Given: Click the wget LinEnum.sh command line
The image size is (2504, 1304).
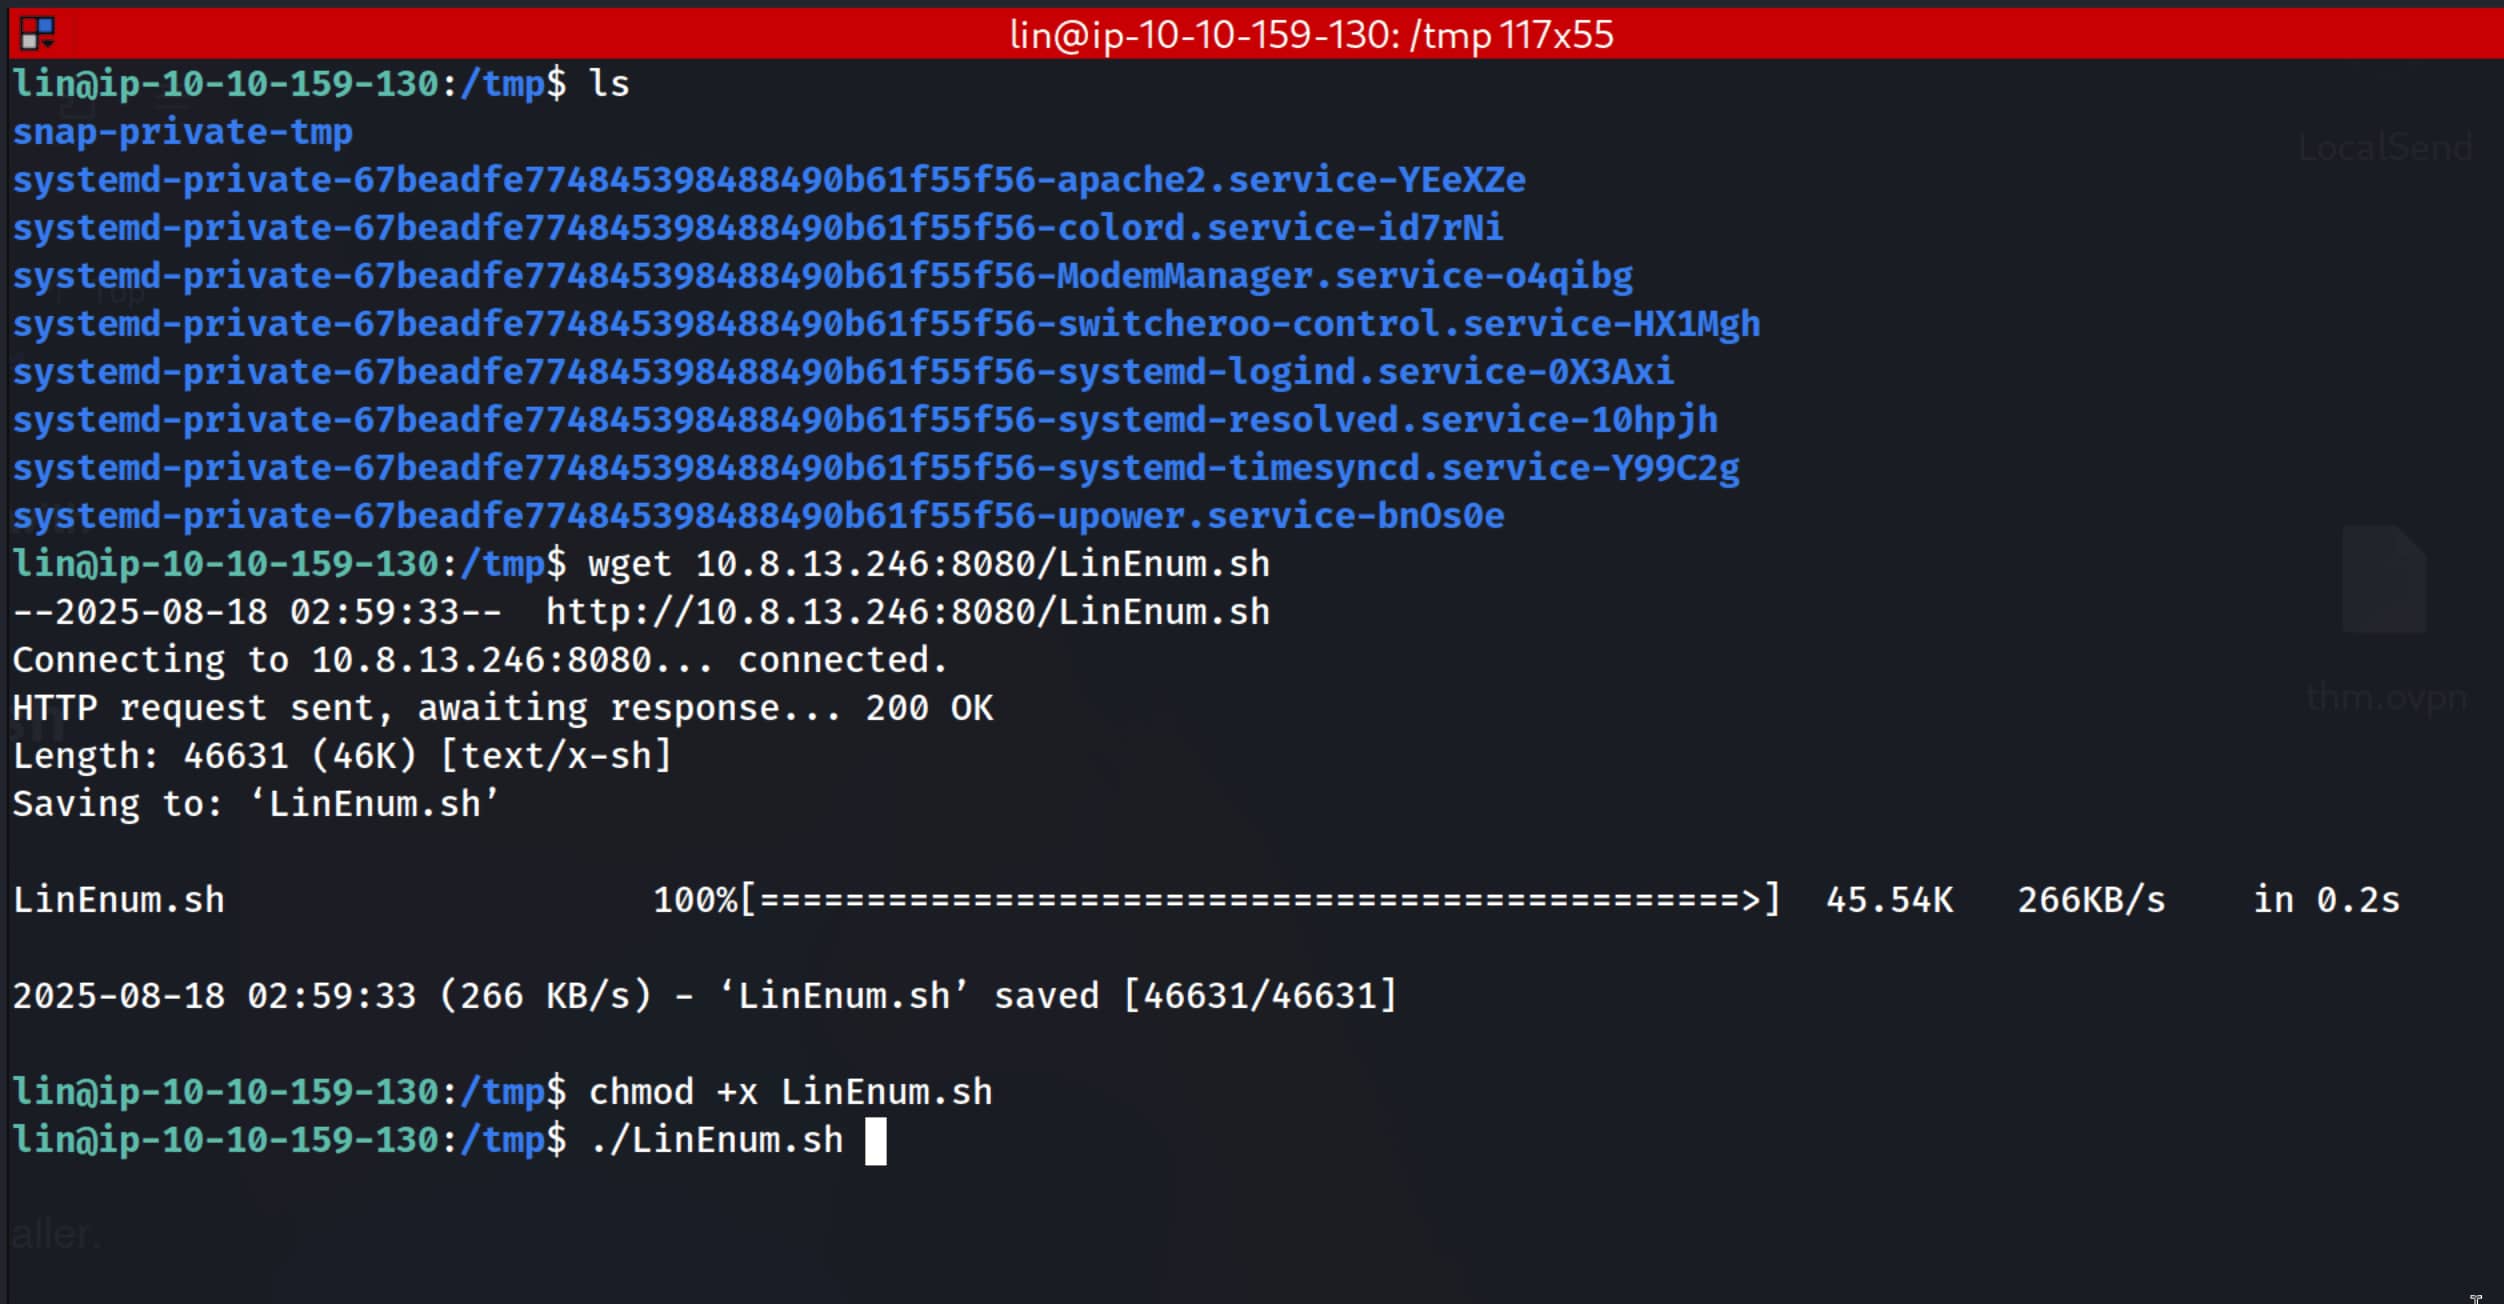Looking at the screenshot, I should pyautogui.click(x=928, y=564).
